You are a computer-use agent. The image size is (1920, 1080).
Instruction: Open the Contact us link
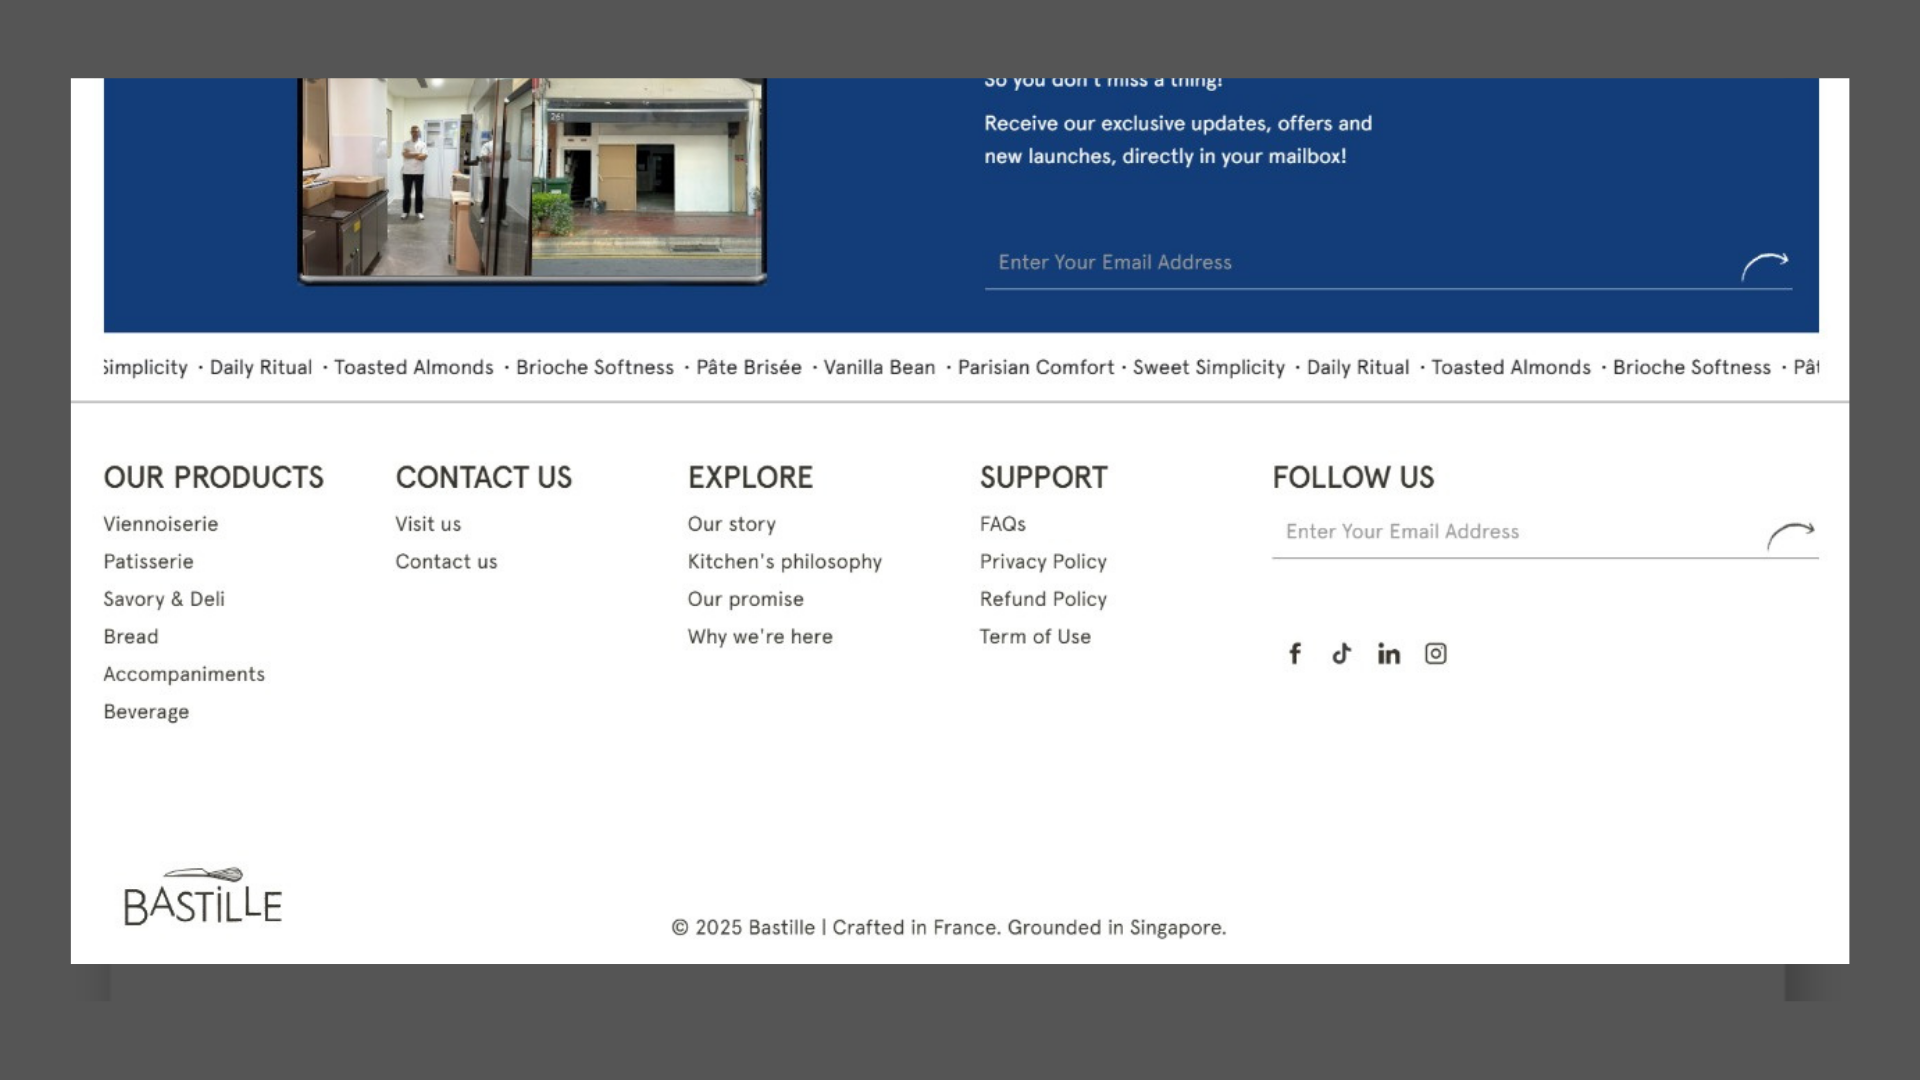click(x=446, y=562)
